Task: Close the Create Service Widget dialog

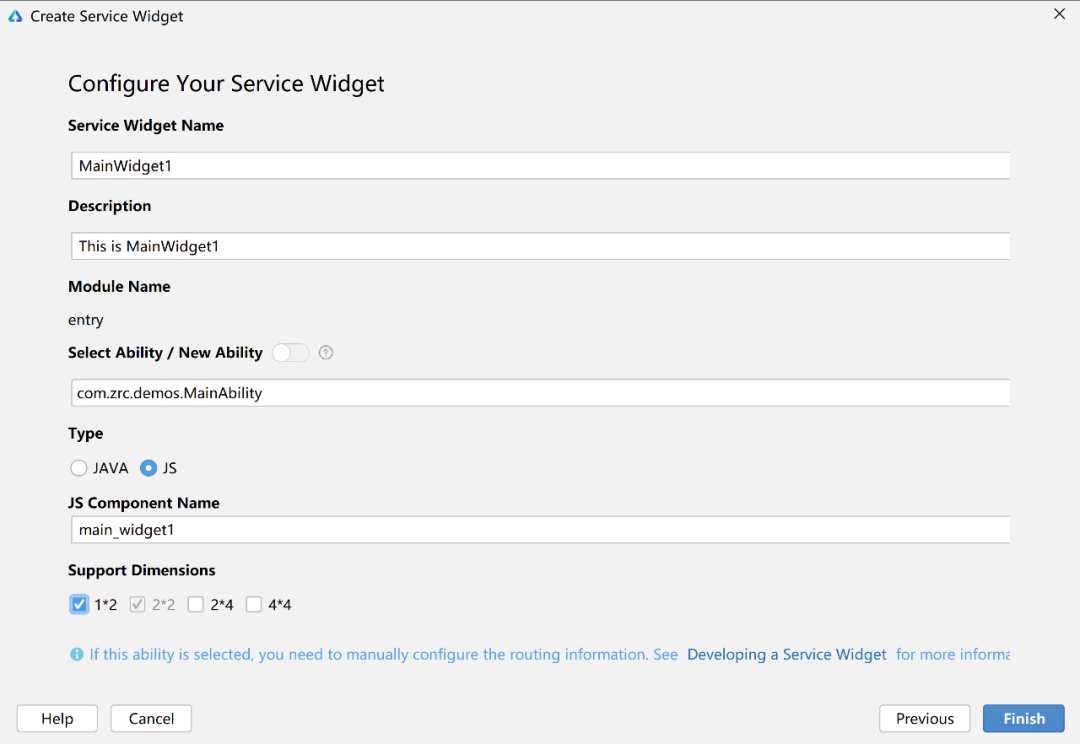Action: click(1060, 15)
